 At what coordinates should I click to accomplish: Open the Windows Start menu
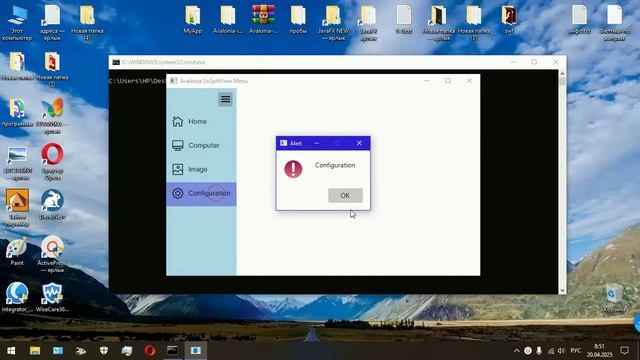click(11, 351)
